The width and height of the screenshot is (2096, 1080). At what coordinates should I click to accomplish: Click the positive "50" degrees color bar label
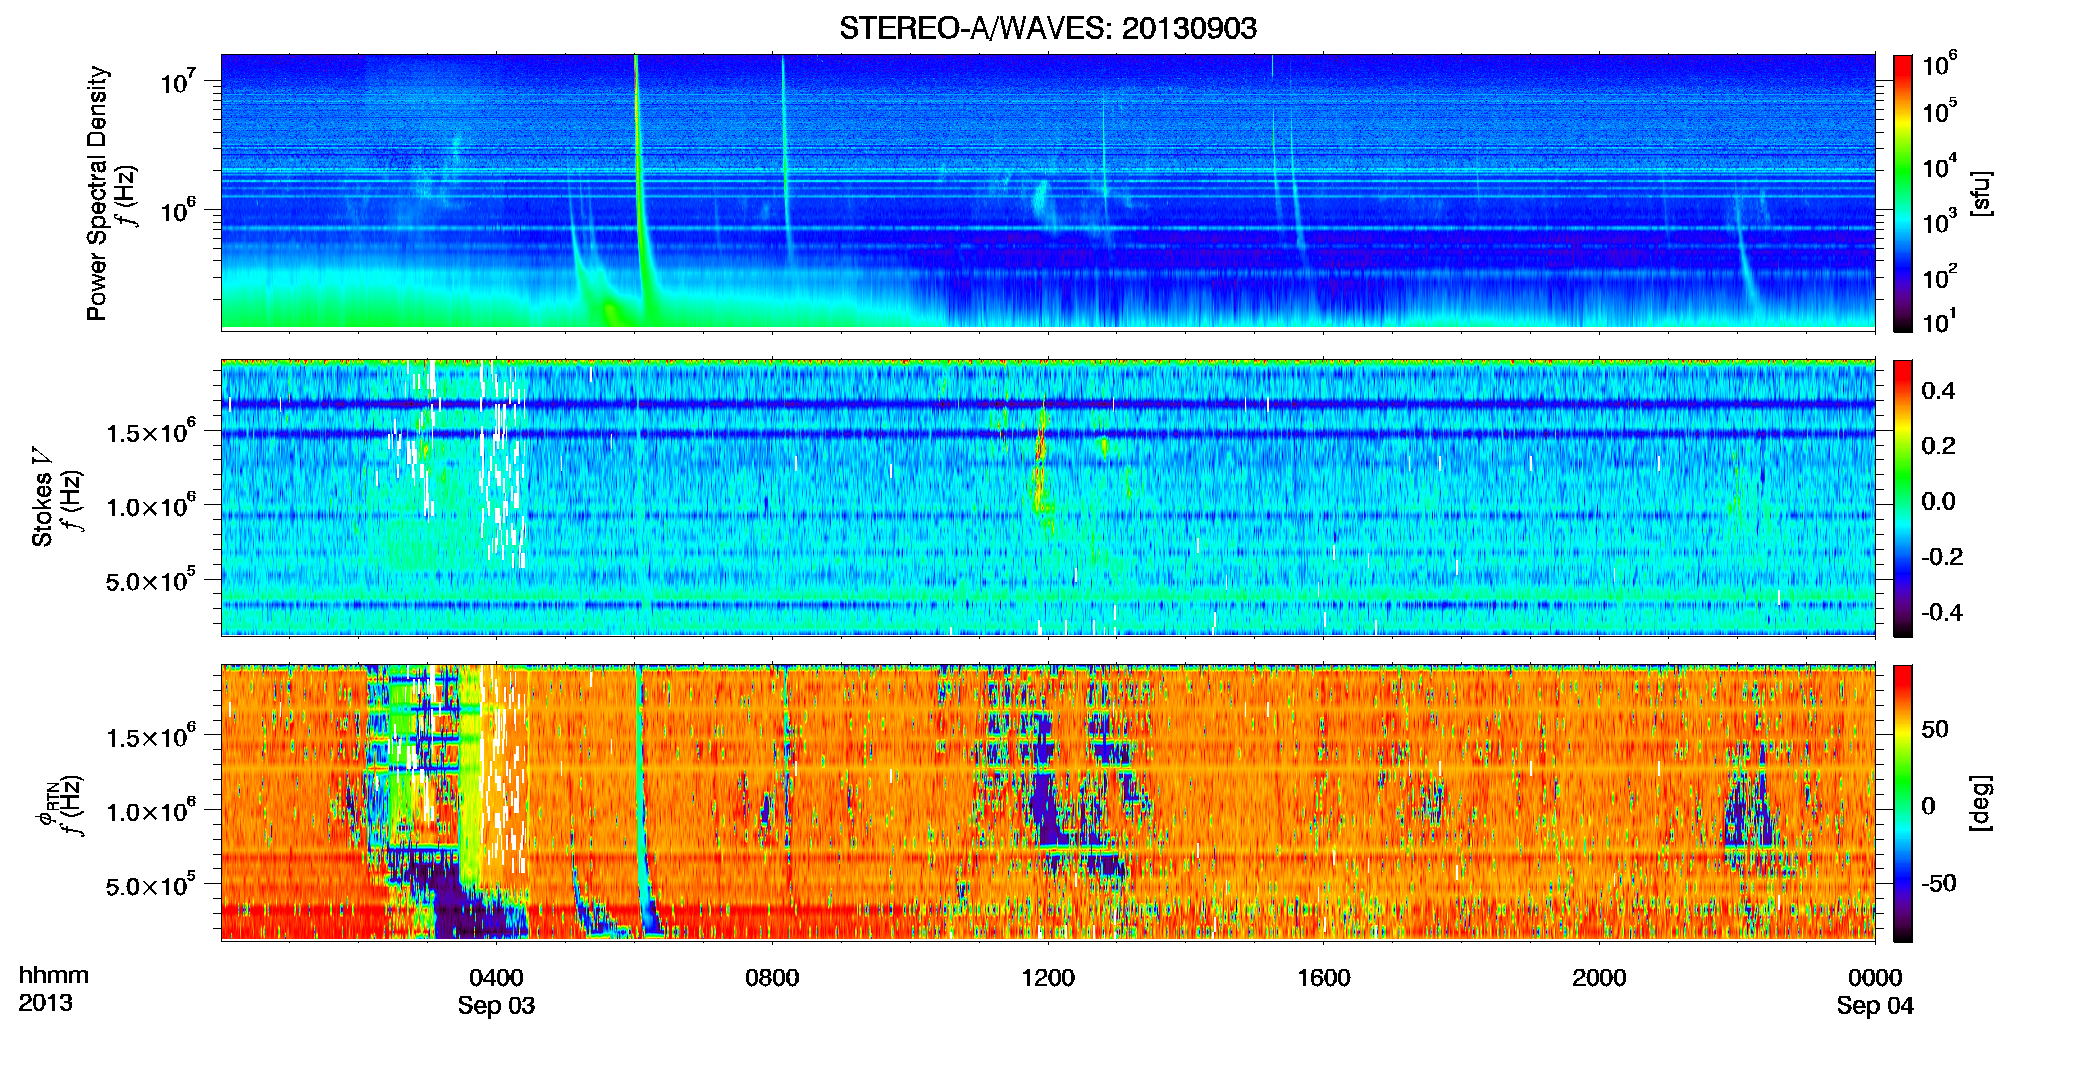point(1935,729)
